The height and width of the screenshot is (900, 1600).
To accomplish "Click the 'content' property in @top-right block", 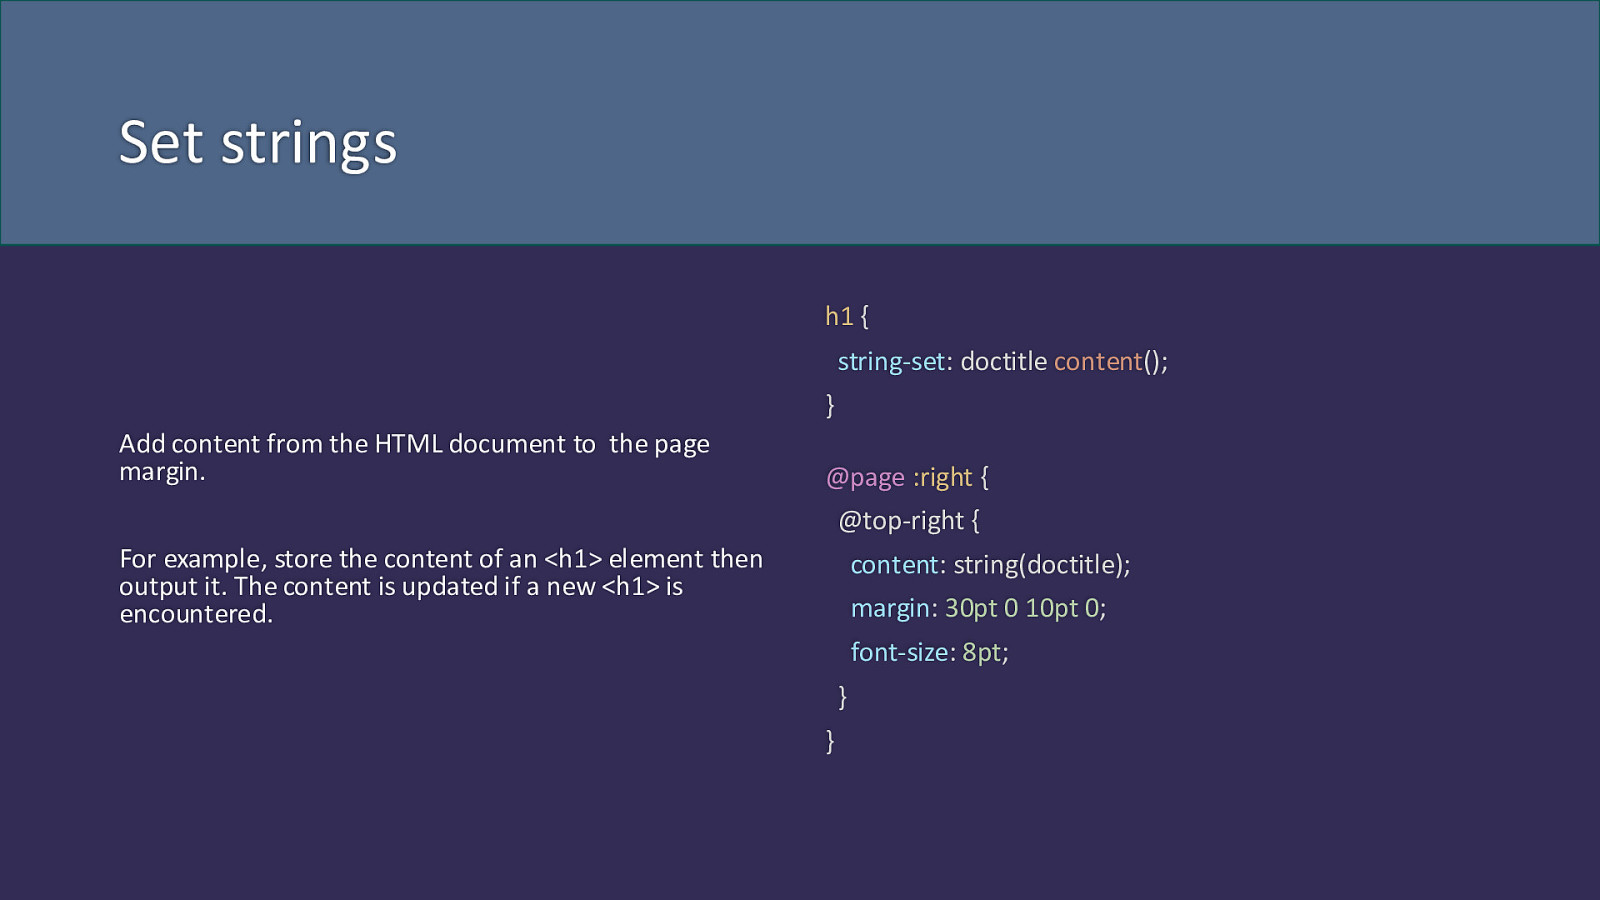I will 895,565.
